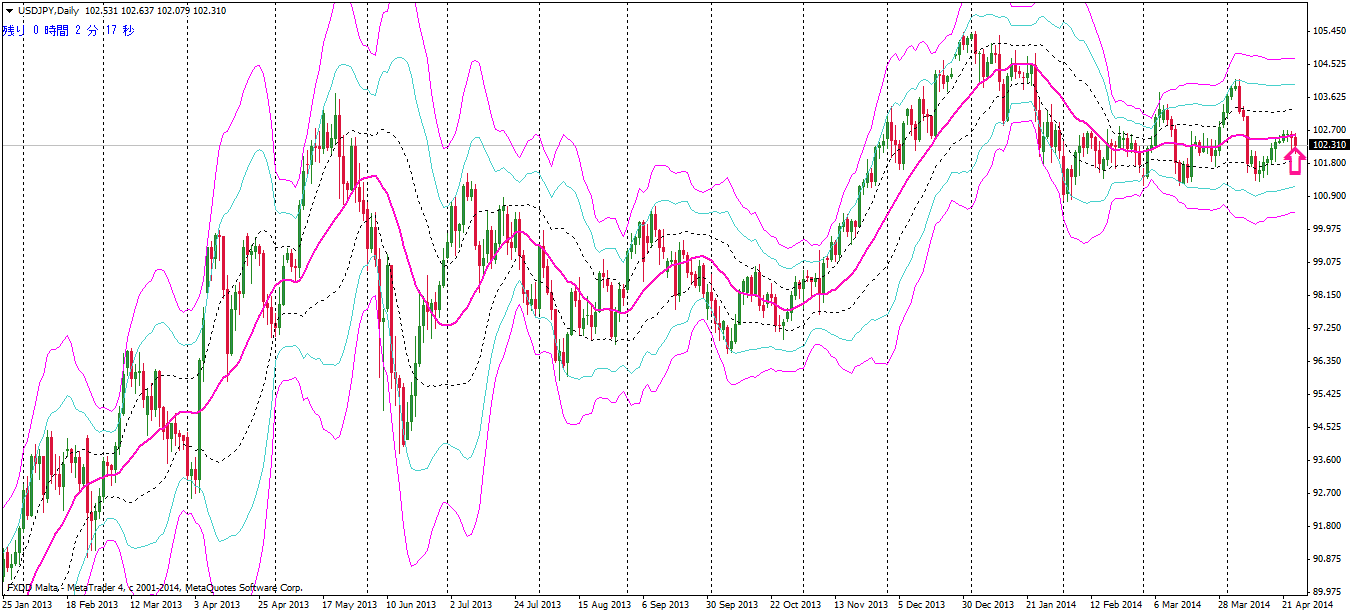Click the 6 Mar 2014 date label
Viewport: 1350px width, 613px height.
tap(1177, 605)
